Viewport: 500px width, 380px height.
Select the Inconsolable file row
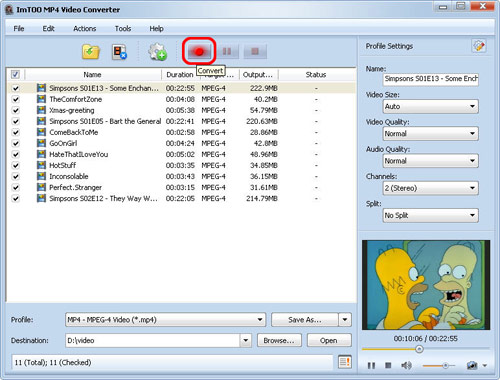pos(181,176)
